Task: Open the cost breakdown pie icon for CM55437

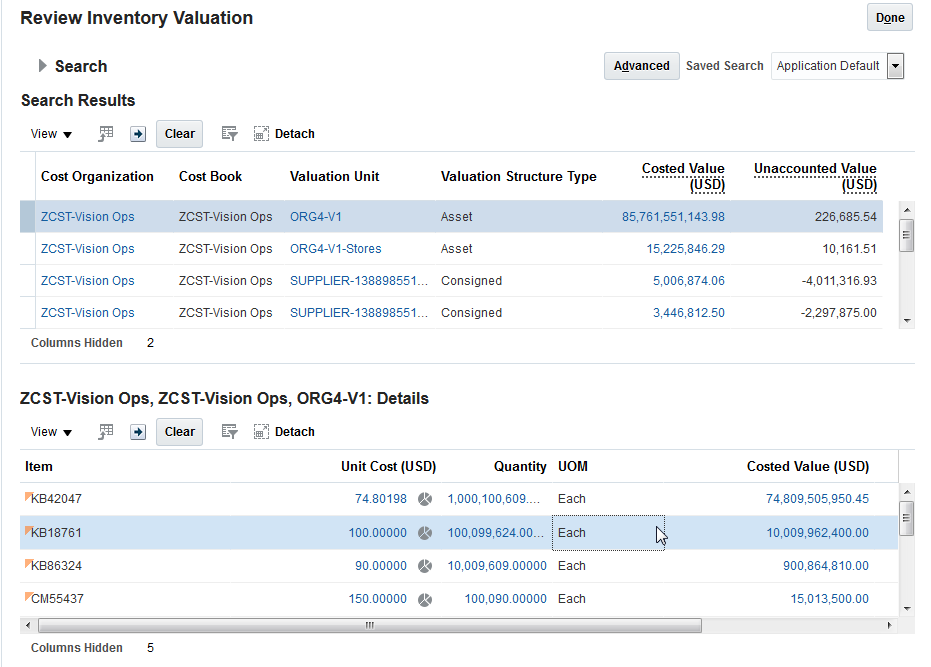Action: tap(424, 598)
